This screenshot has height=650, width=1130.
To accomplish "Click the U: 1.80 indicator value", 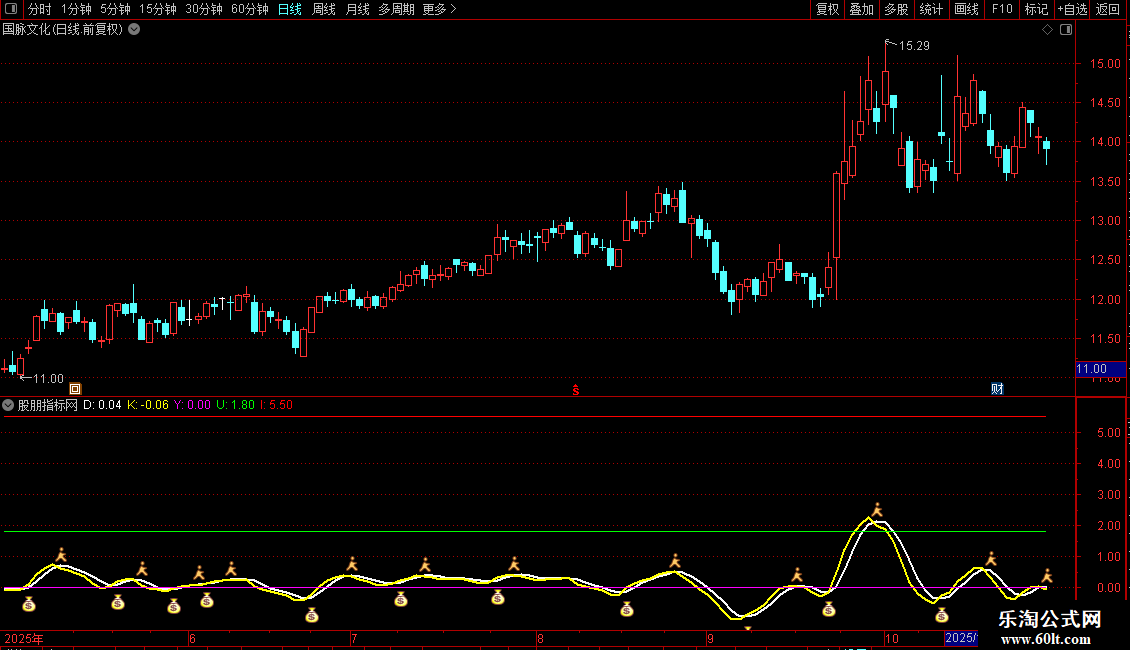I will 236,405.
